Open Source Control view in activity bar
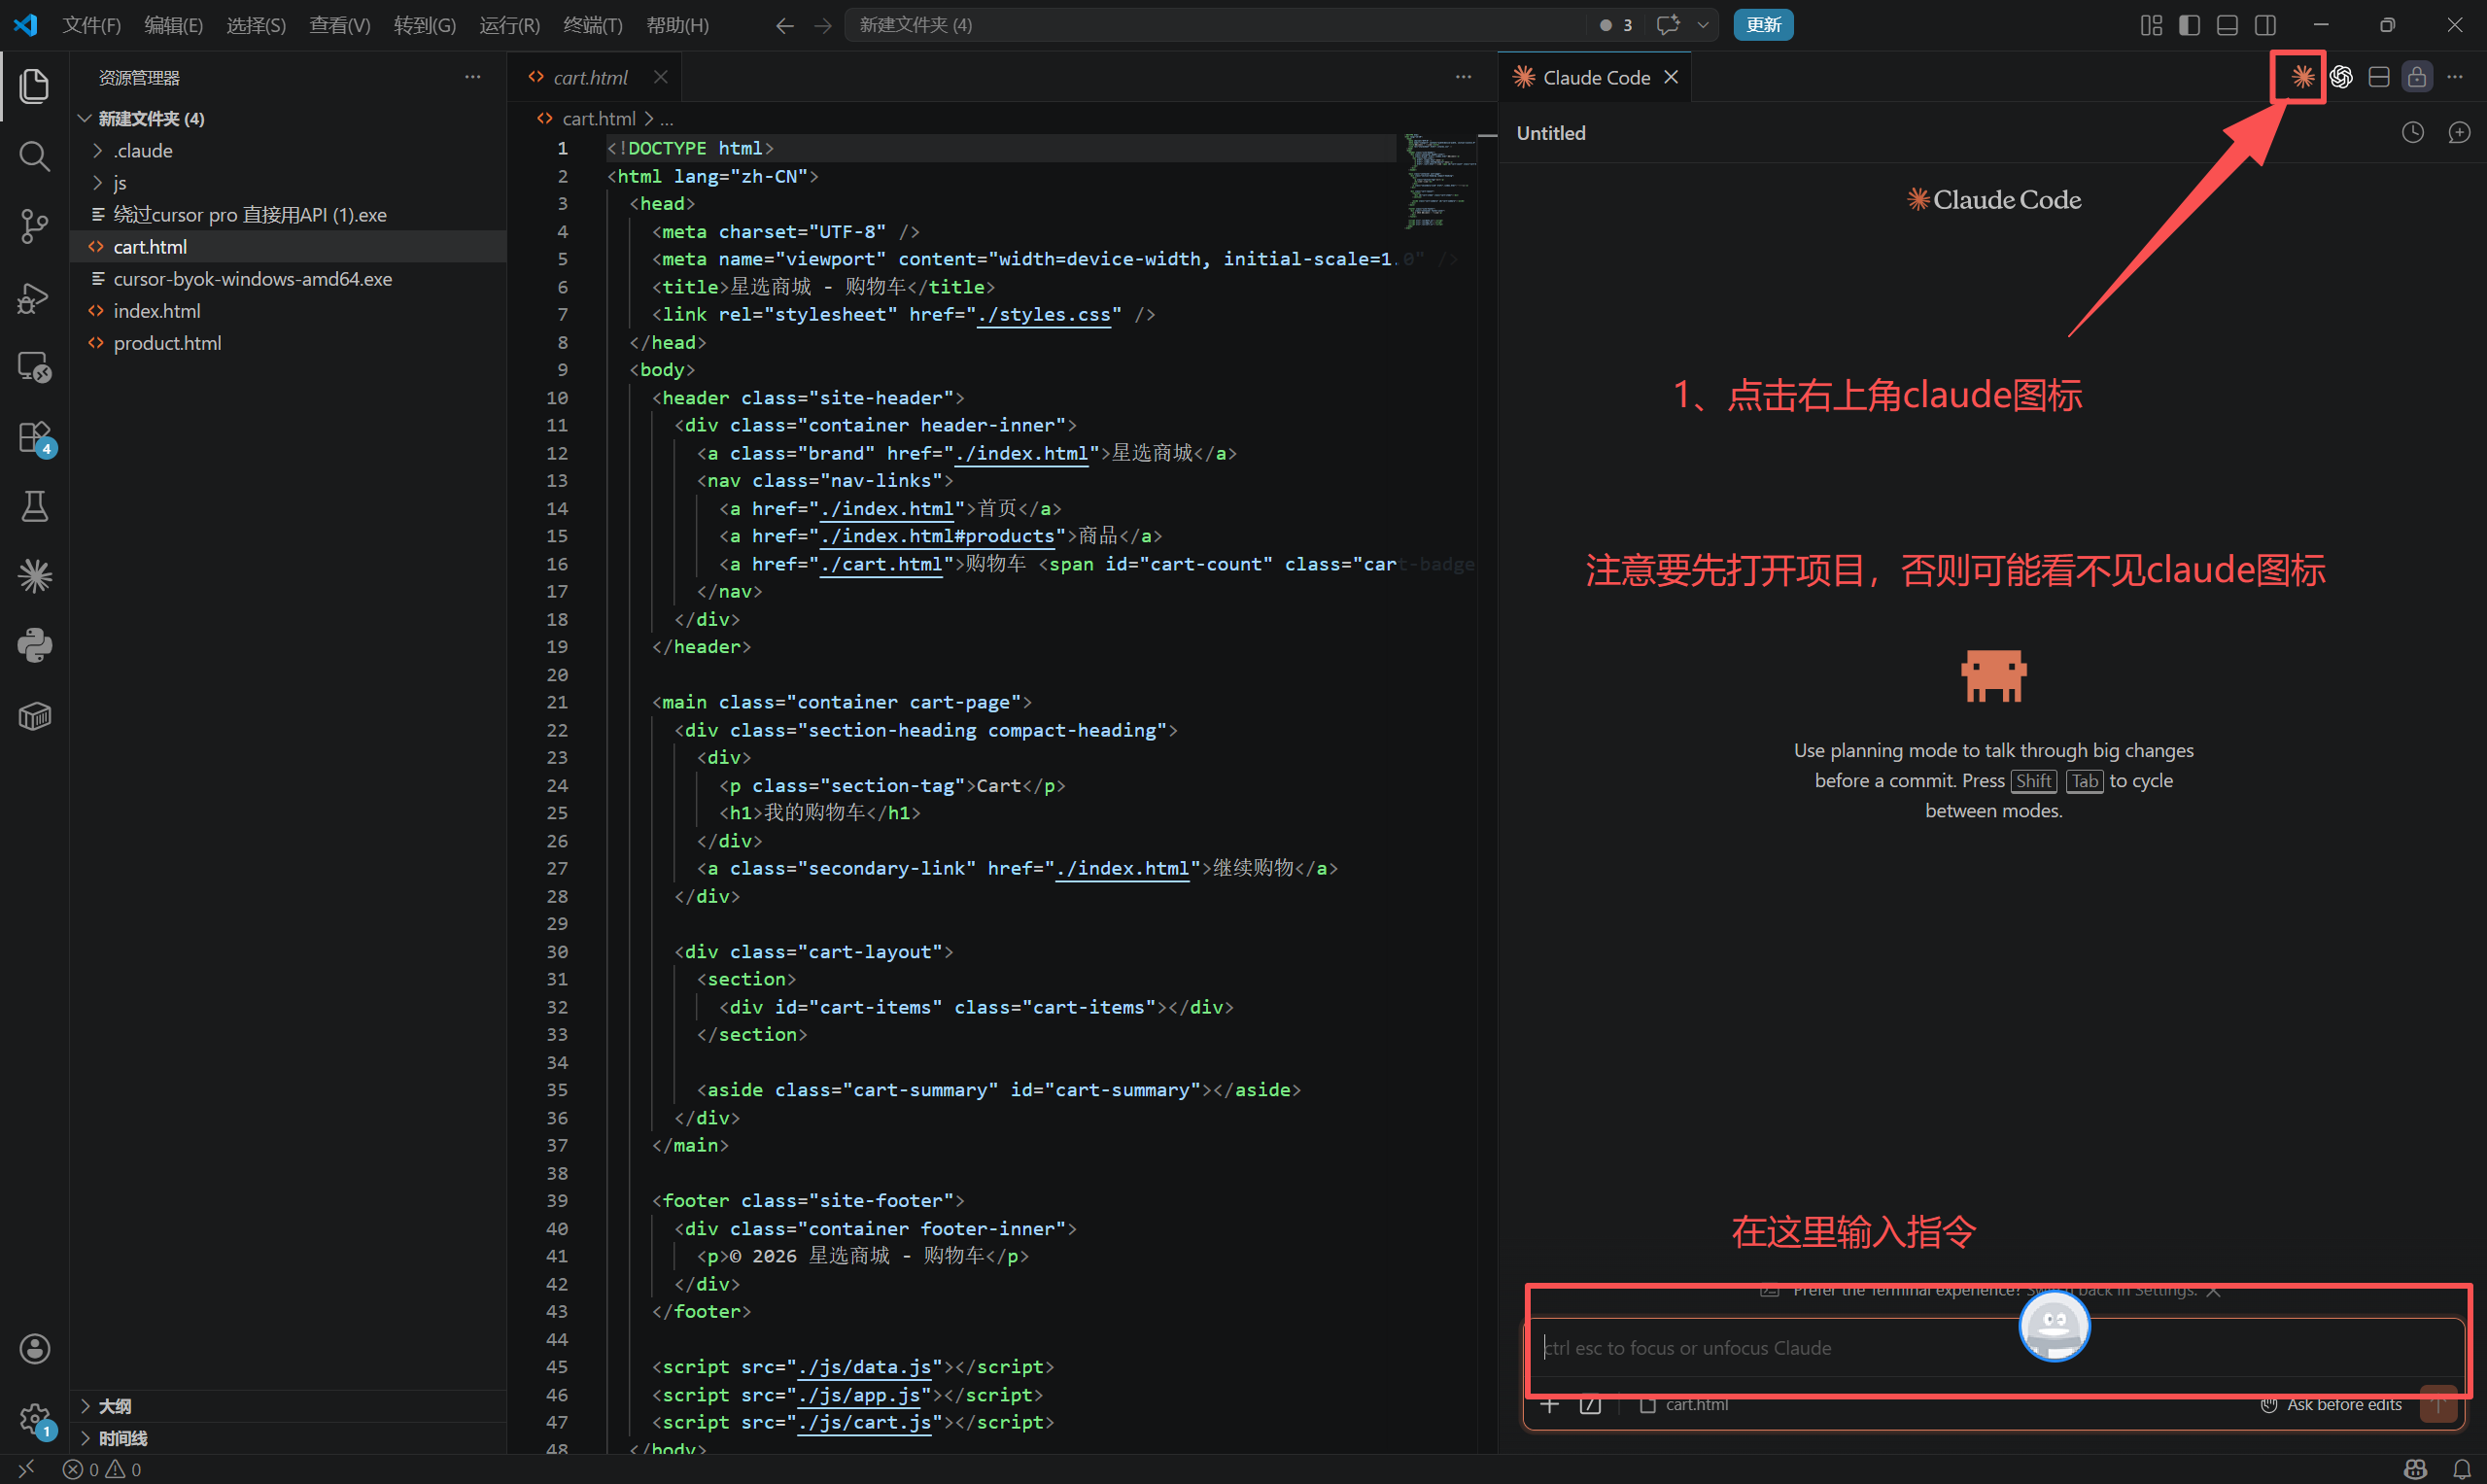This screenshot has height=1484, width=2487. point(34,226)
